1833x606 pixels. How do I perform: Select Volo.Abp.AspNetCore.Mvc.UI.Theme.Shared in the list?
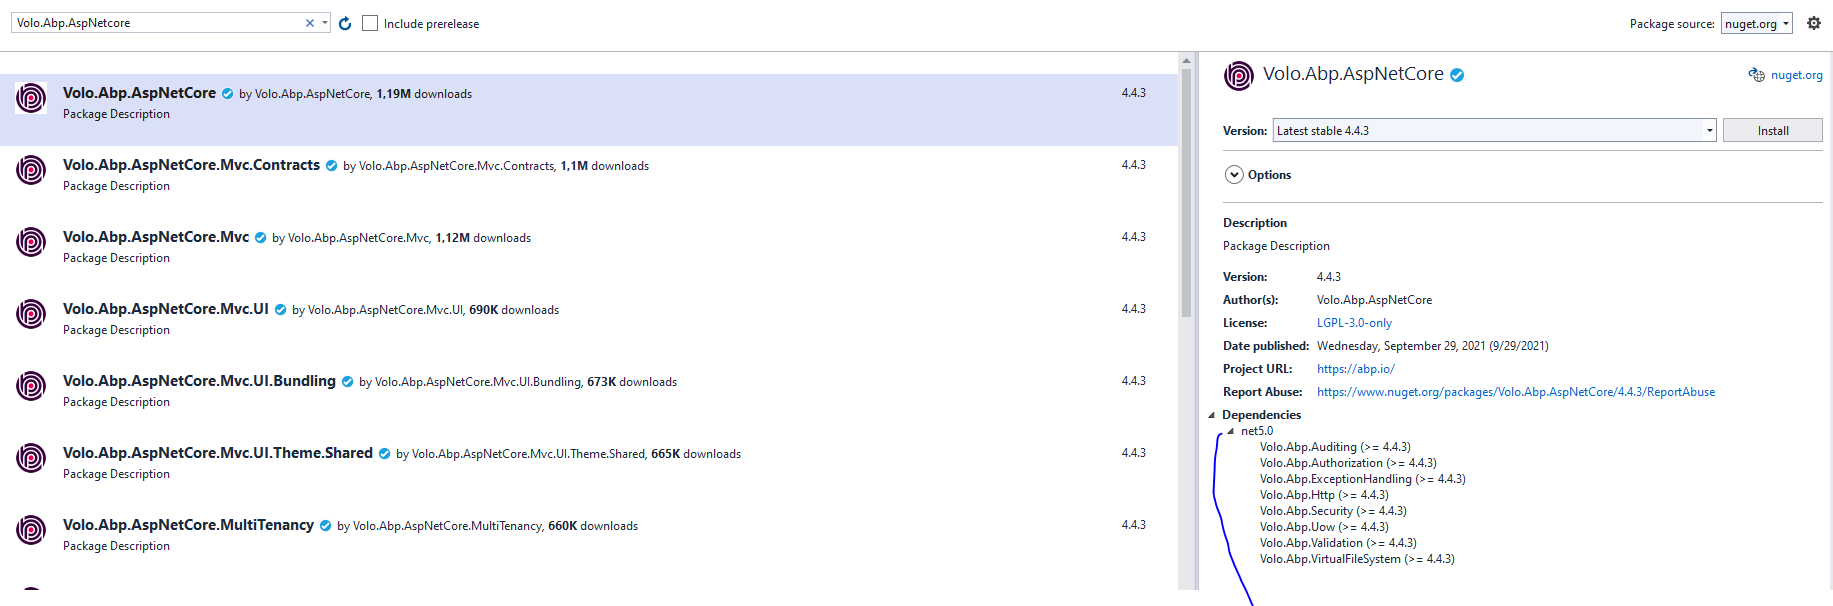click(217, 453)
